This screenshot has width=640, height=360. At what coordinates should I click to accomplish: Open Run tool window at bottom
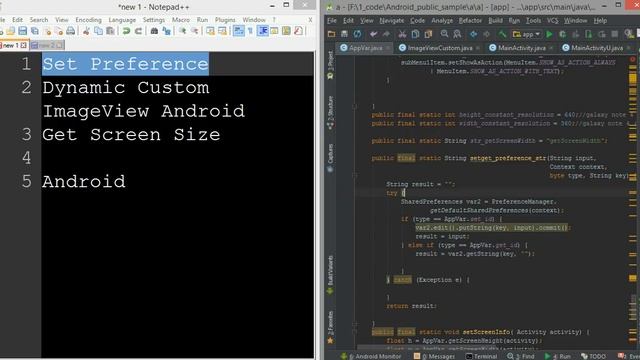(x=558, y=356)
